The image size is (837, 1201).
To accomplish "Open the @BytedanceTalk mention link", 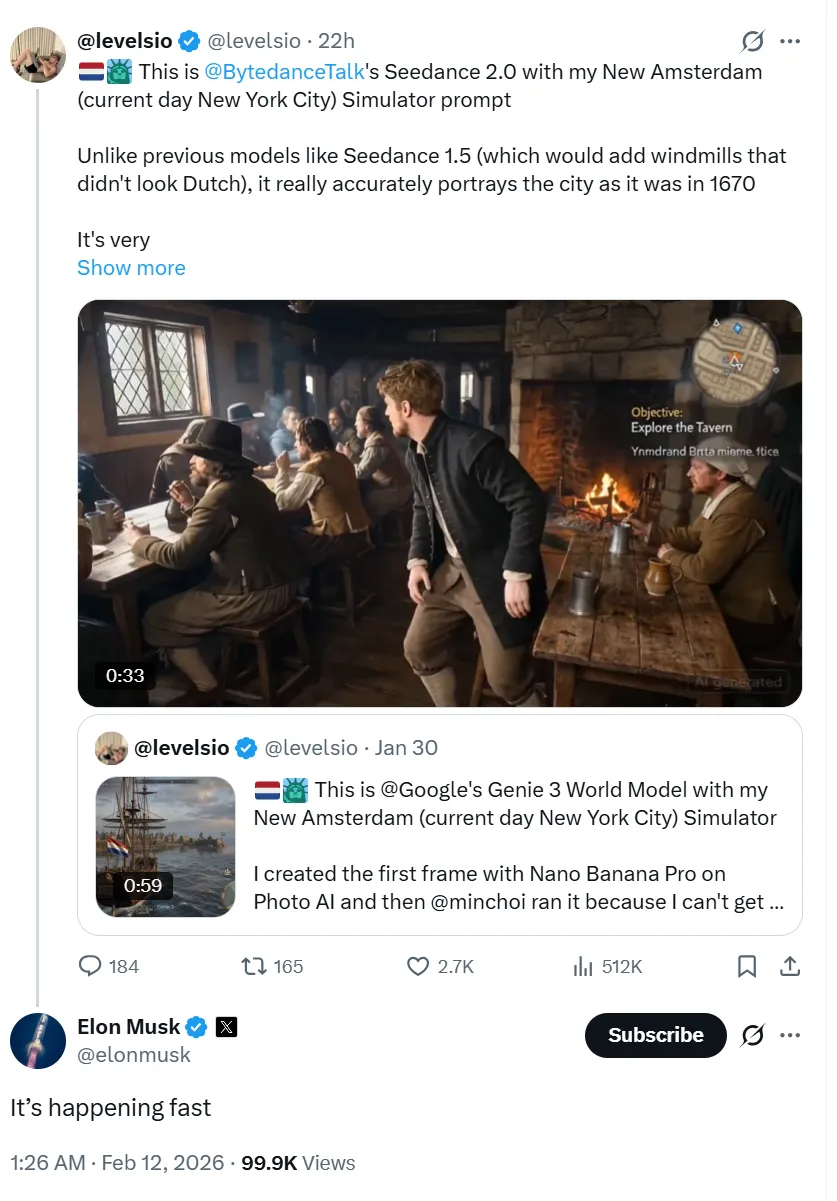I will (271, 72).
